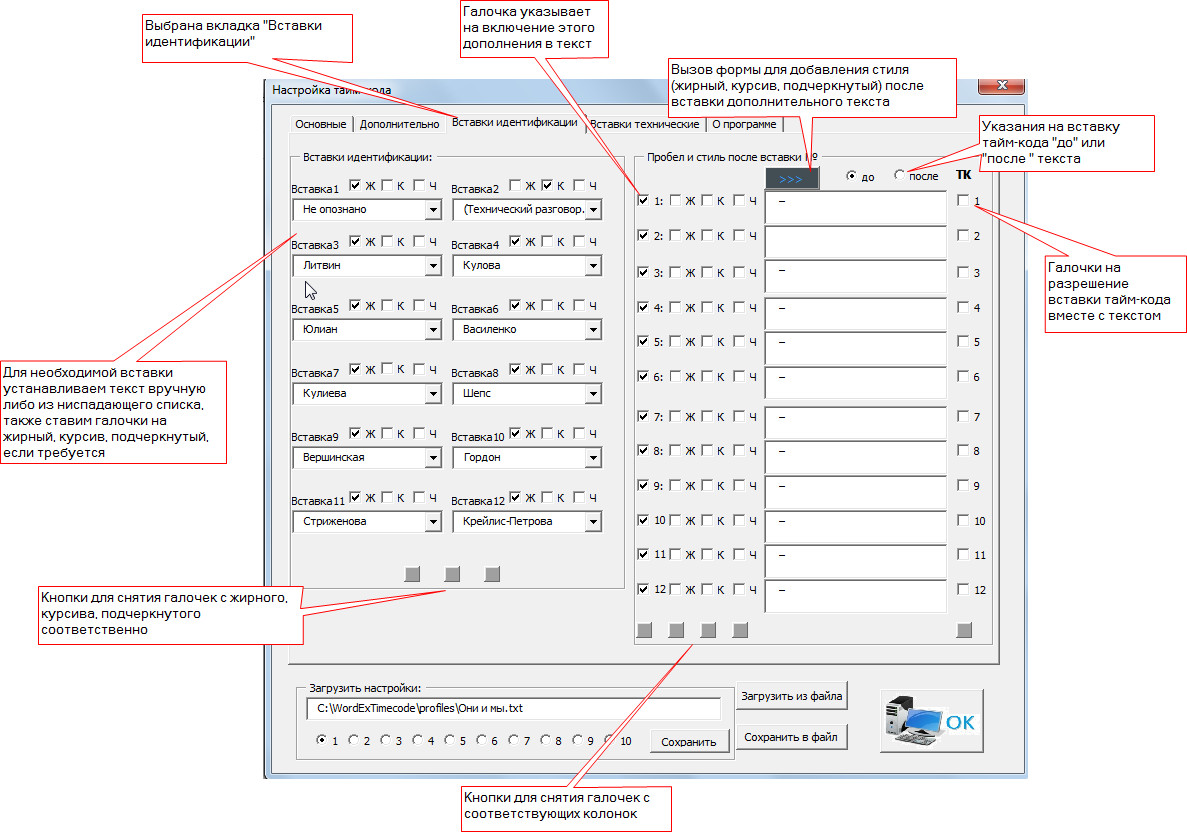Click the >>> style form button
Screen dimensions: 1187x832
click(791, 179)
